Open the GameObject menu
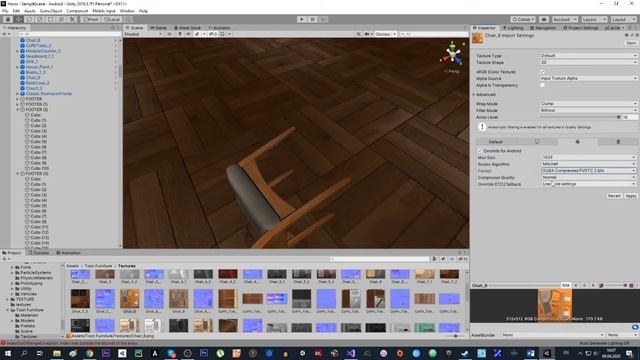 (51, 11)
